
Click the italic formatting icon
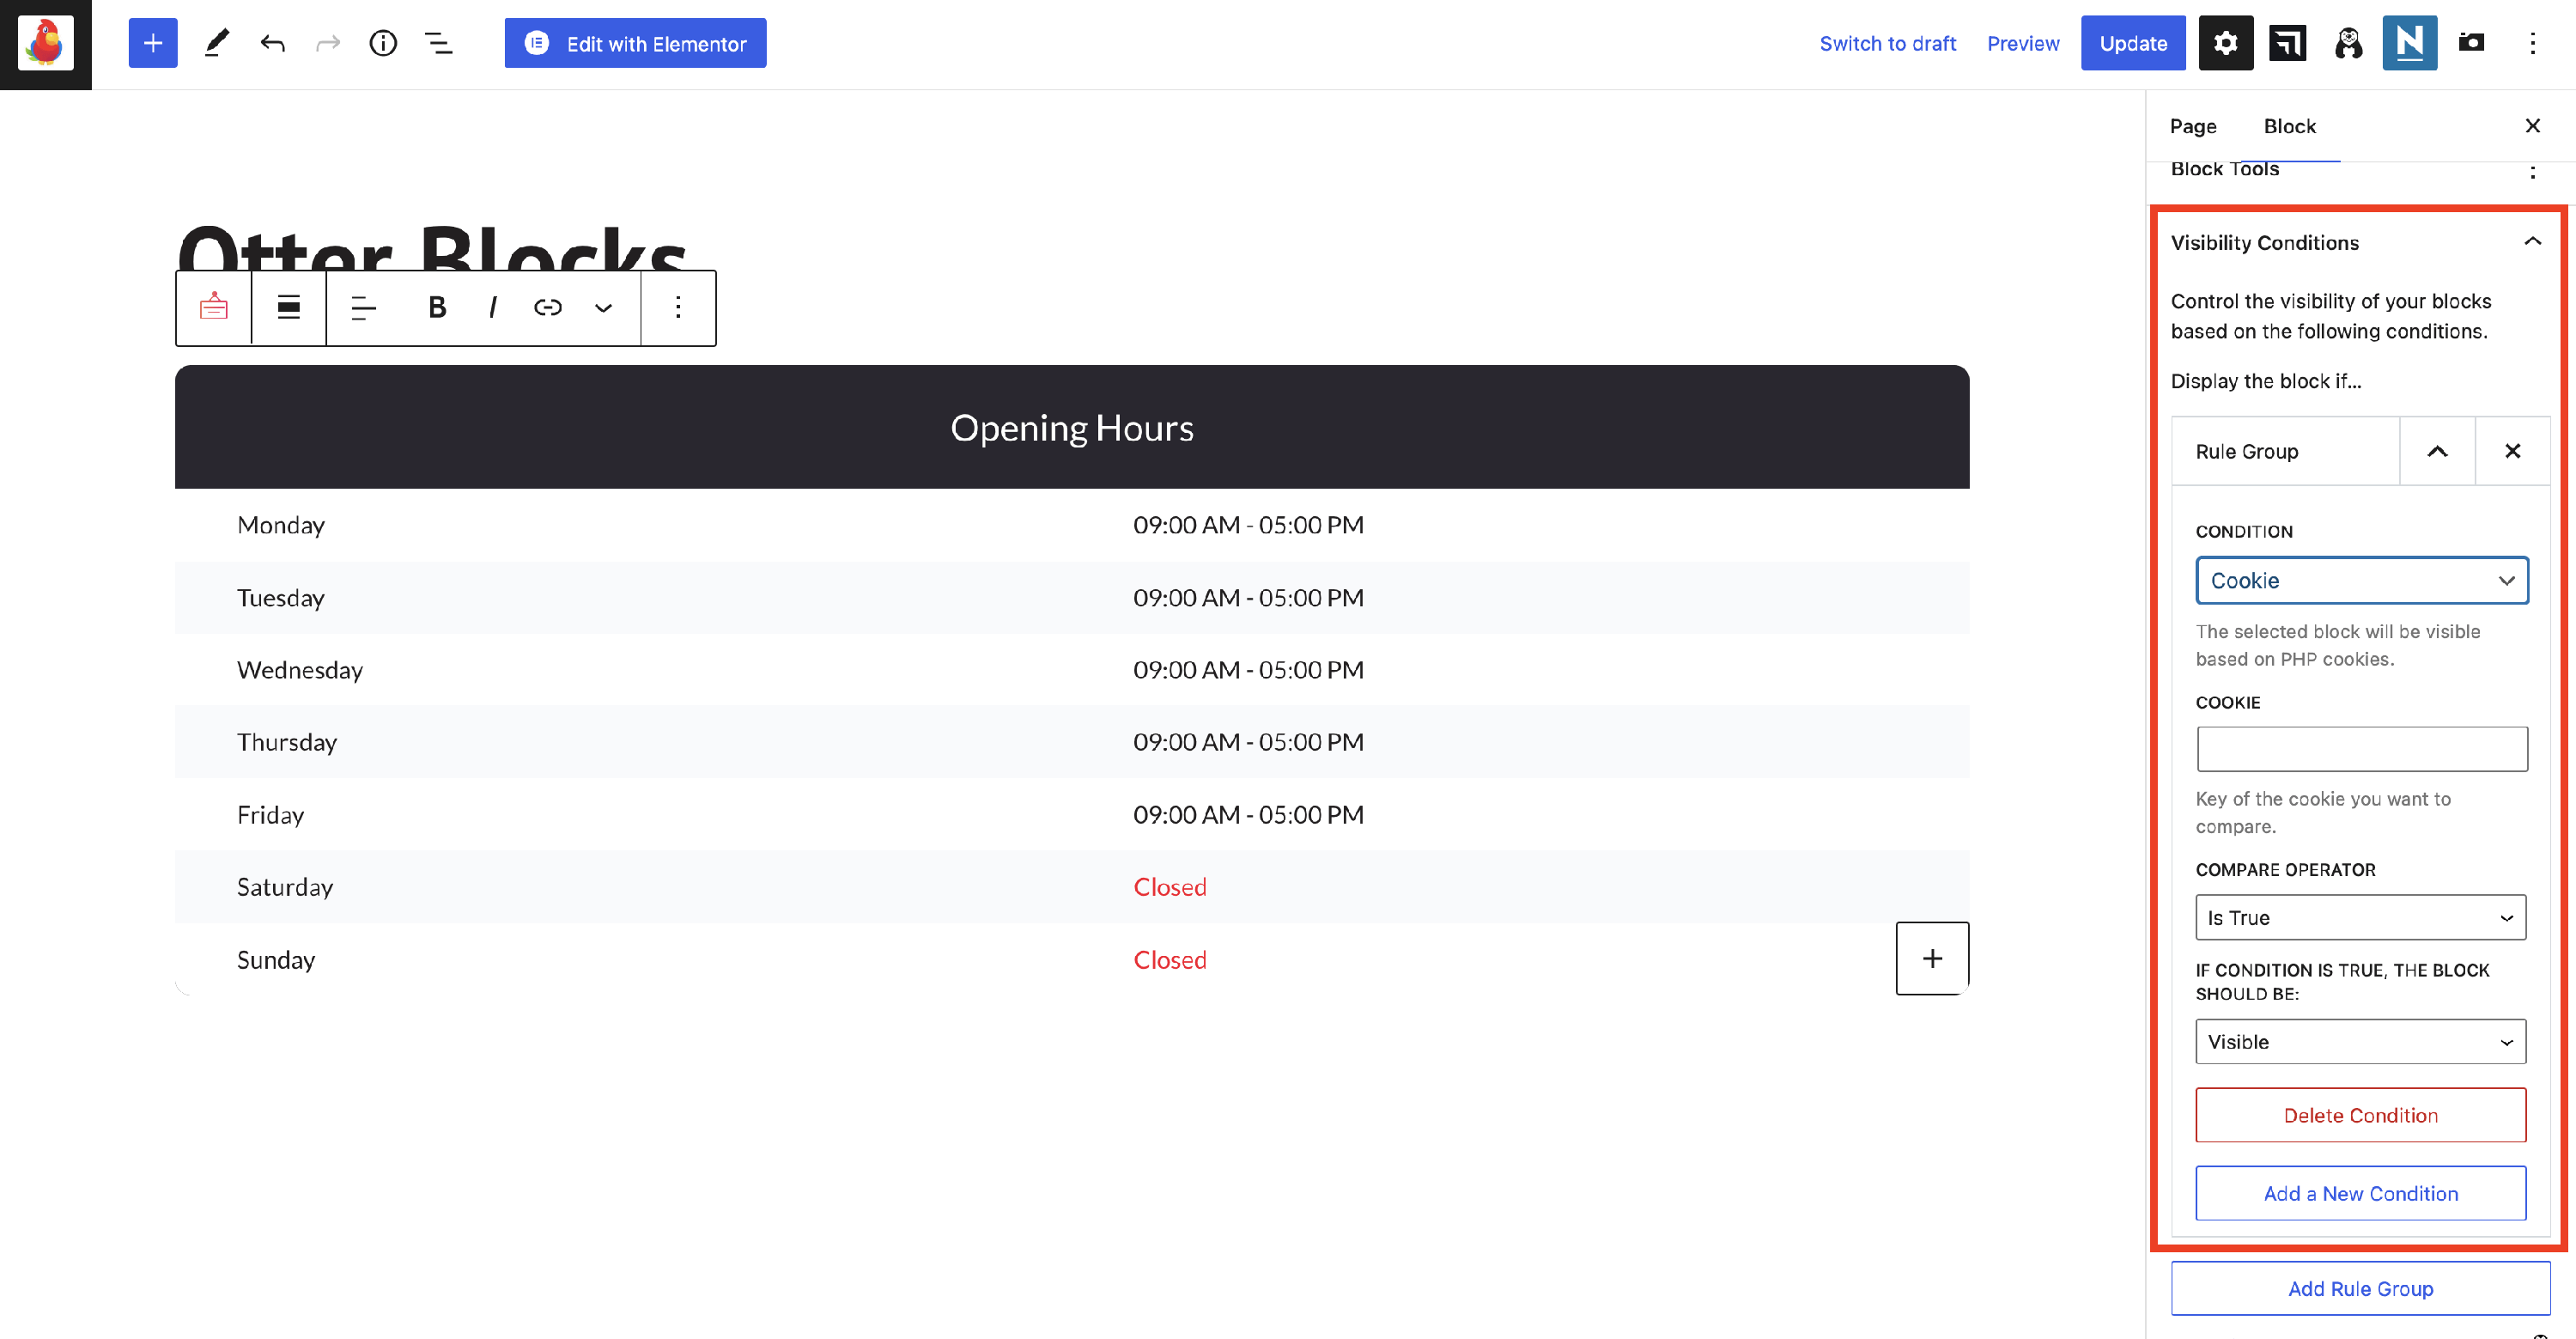click(x=492, y=307)
